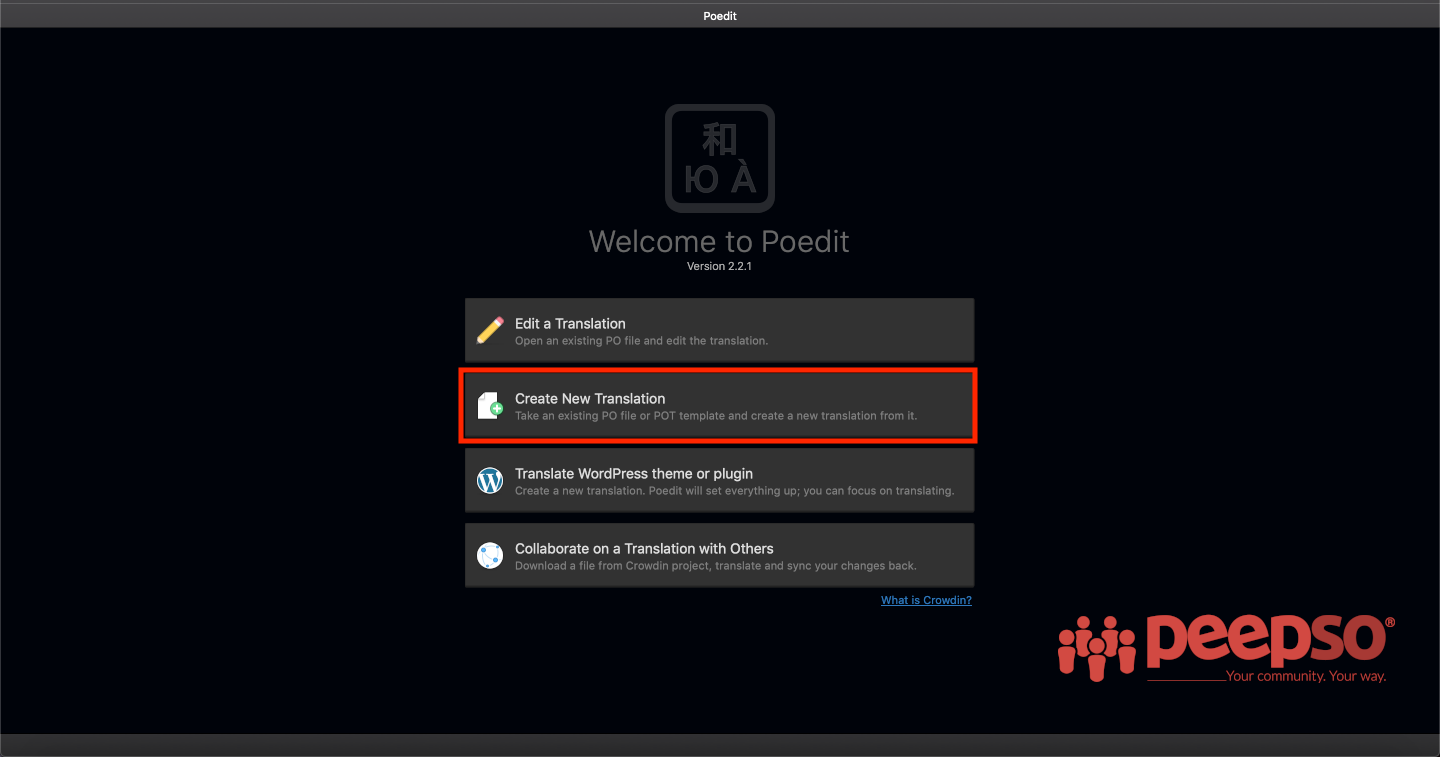
Task: Click the PeepSo red people figures icon
Action: point(1098,648)
